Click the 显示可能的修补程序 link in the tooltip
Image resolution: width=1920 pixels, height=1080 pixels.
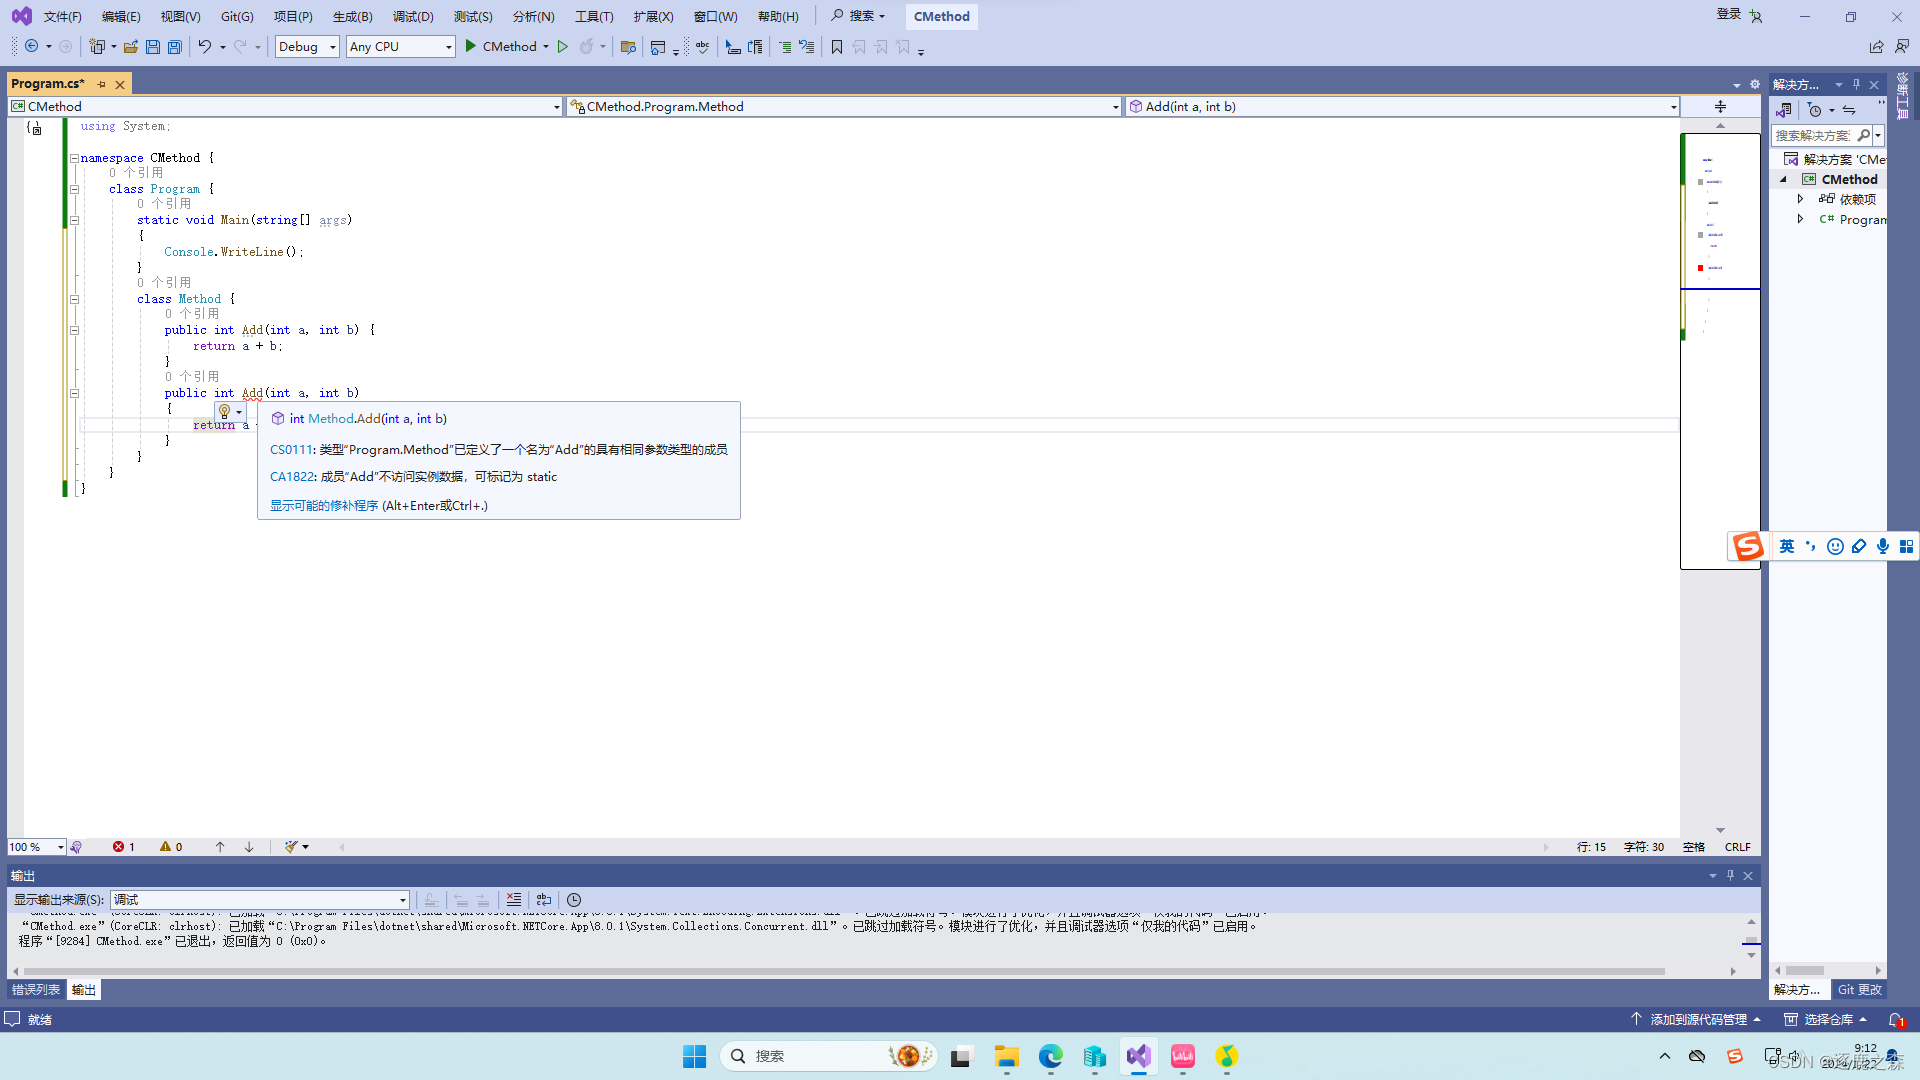[x=324, y=506]
